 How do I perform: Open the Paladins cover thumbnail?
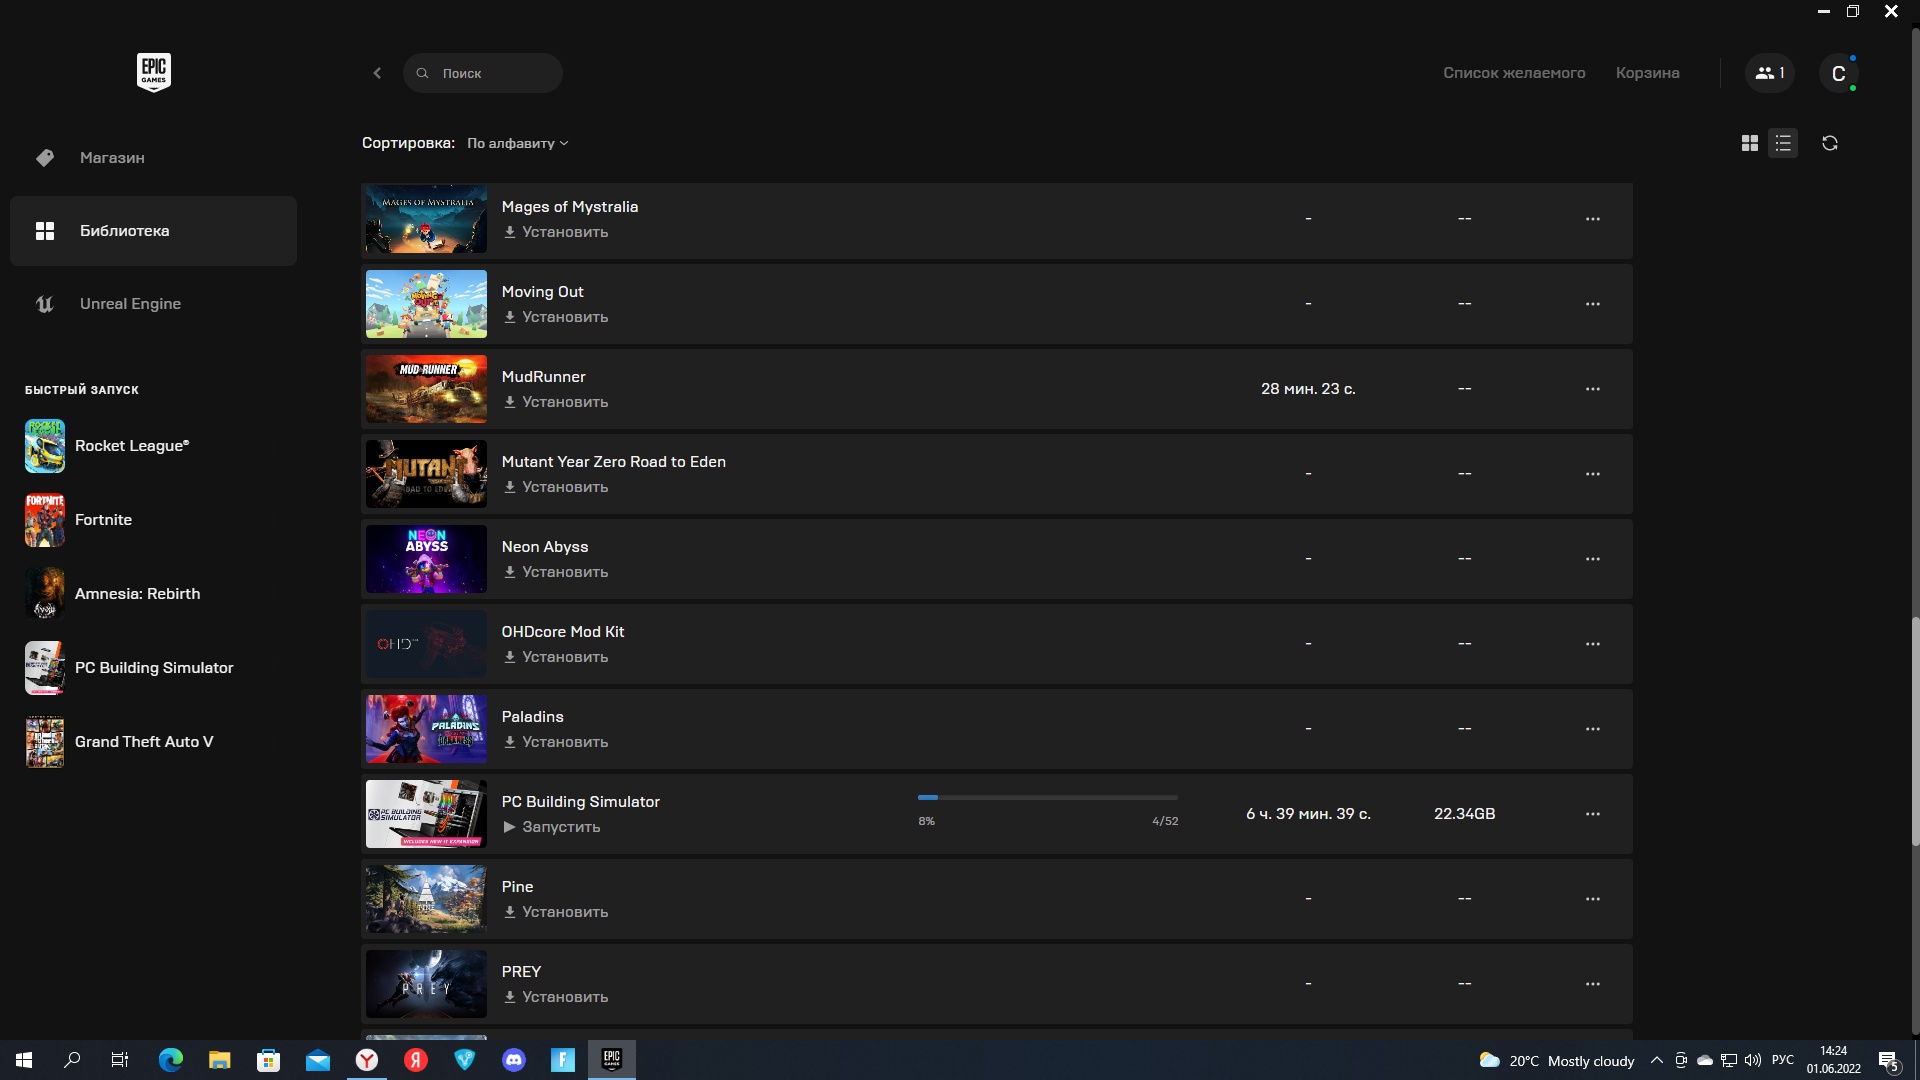426,729
